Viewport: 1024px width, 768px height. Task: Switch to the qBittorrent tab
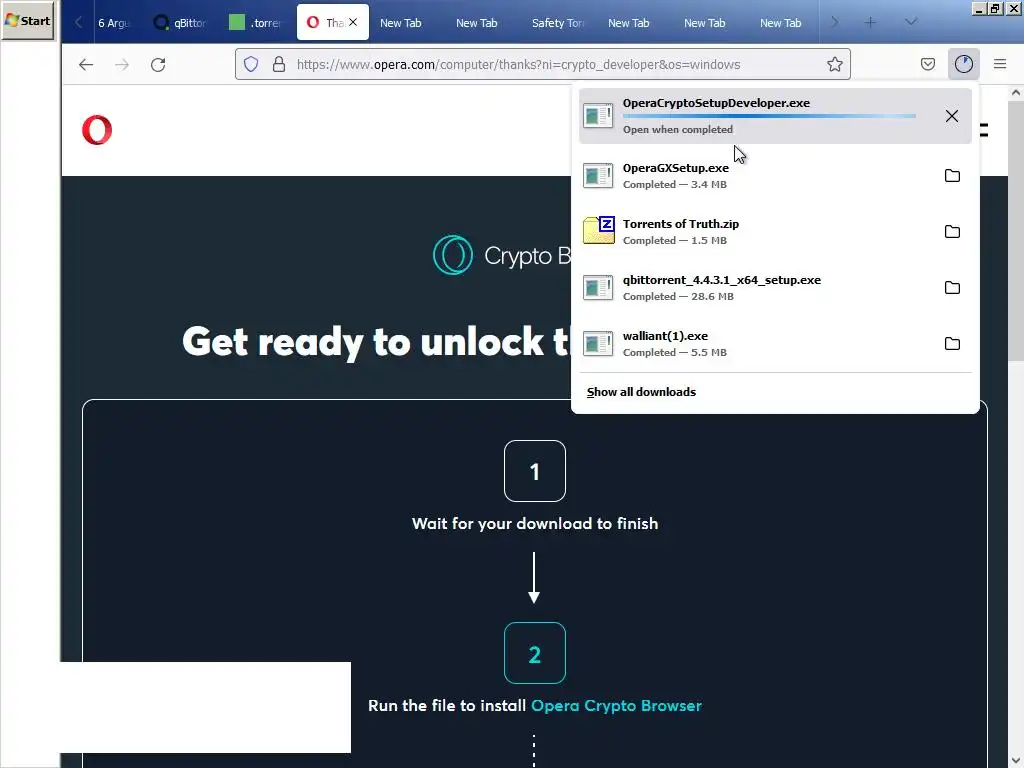[x=180, y=22]
